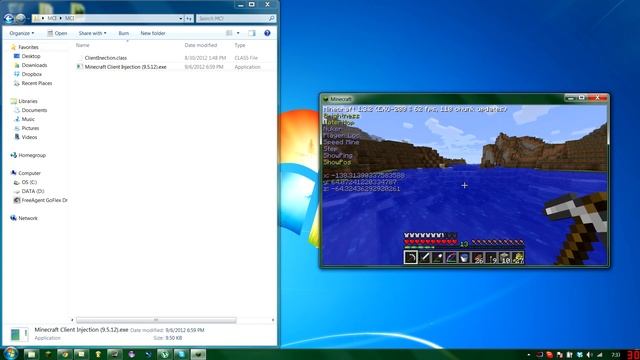Screen dimensions: 640x360
Task: Click the Speed Mine entry in Minecraft overlay
Action: click(x=341, y=142)
